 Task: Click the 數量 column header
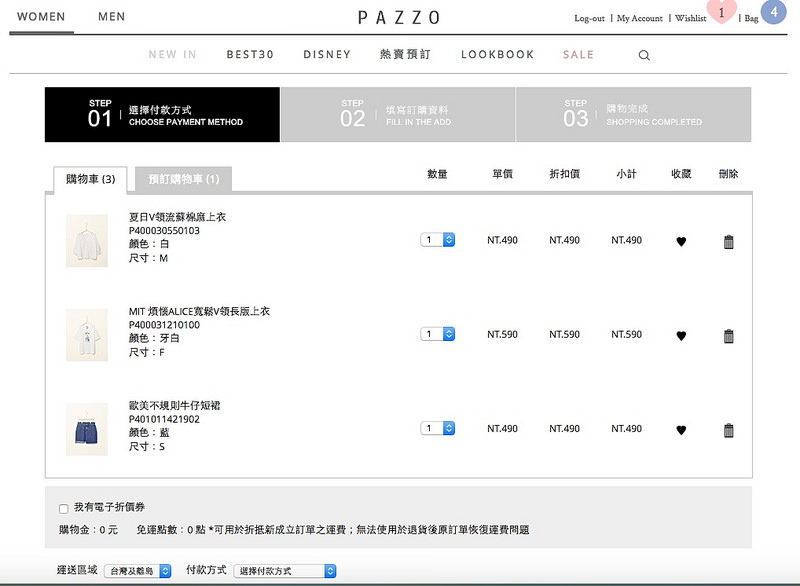point(437,174)
